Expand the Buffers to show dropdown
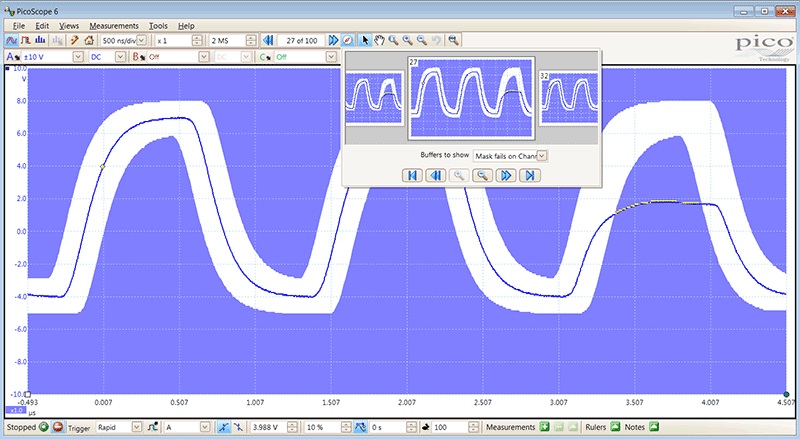Viewport: 800px width, 439px height. pos(543,156)
